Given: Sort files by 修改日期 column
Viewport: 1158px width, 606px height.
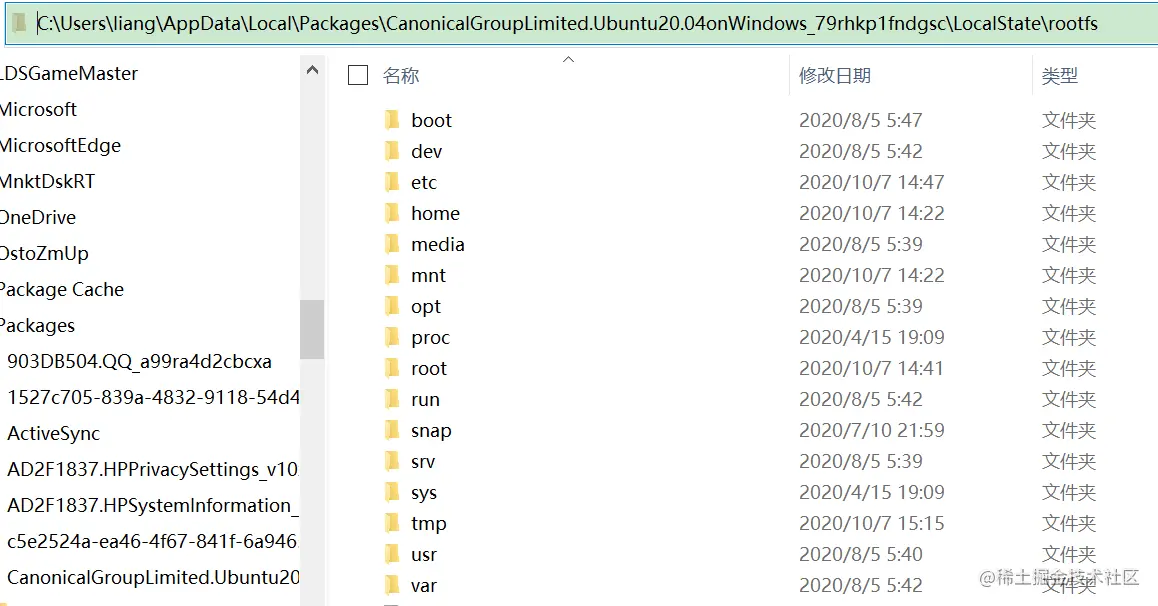Looking at the screenshot, I should (835, 75).
